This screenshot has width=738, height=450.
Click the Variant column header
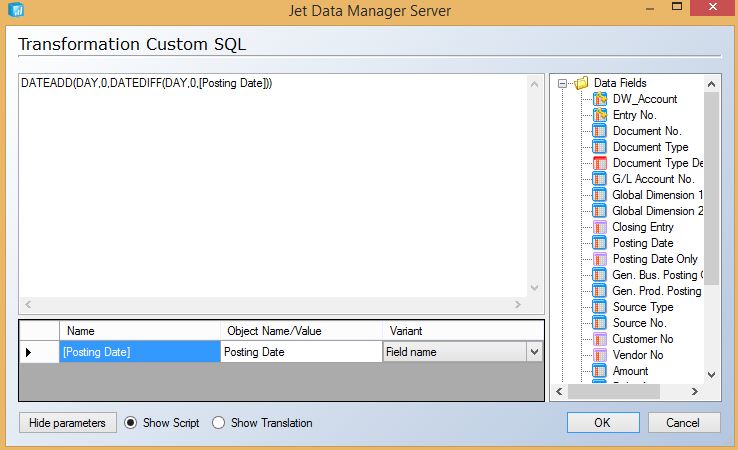pos(463,331)
